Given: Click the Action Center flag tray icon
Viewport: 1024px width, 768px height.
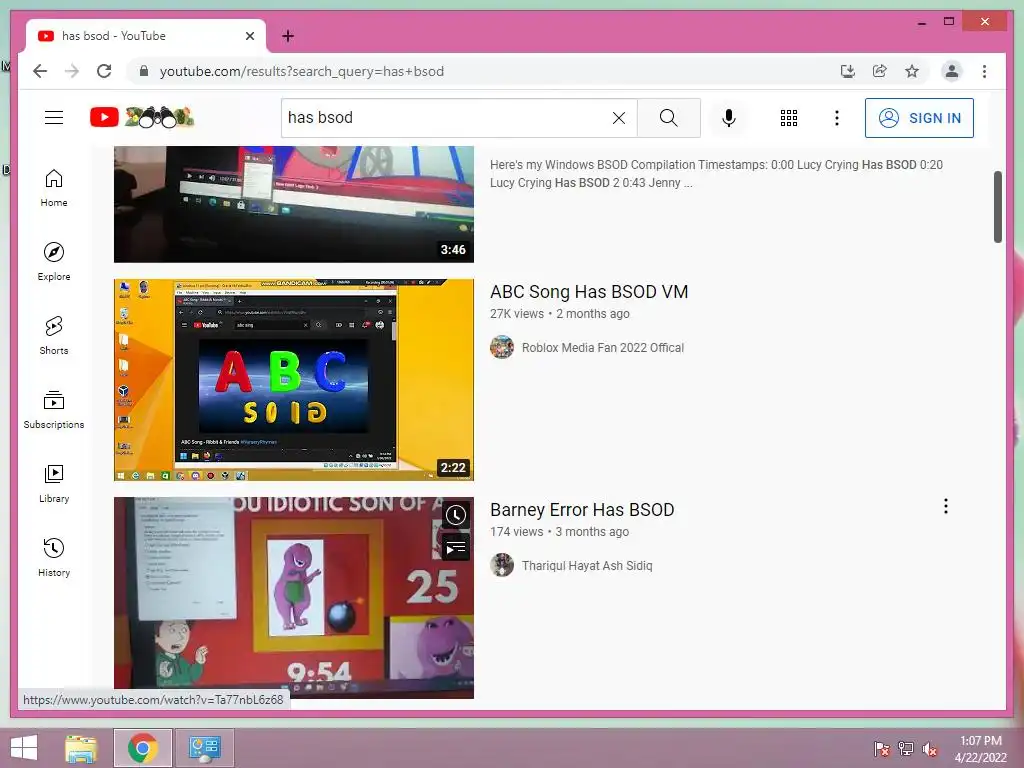Looking at the screenshot, I should (881, 748).
